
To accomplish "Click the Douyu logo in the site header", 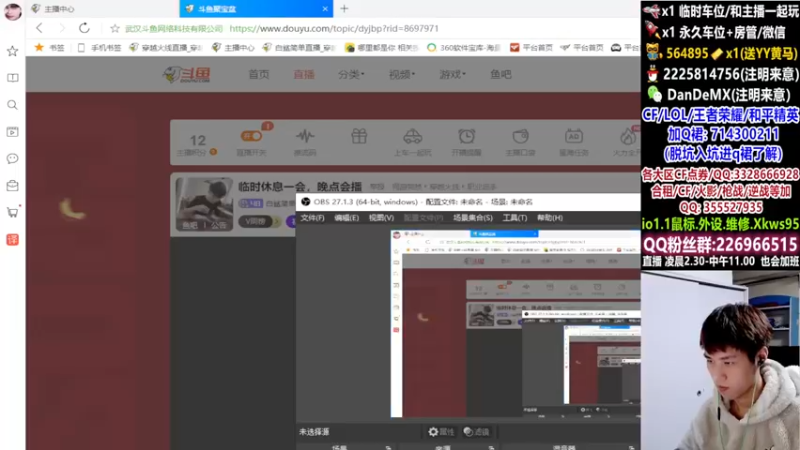I will pos(187,74).
